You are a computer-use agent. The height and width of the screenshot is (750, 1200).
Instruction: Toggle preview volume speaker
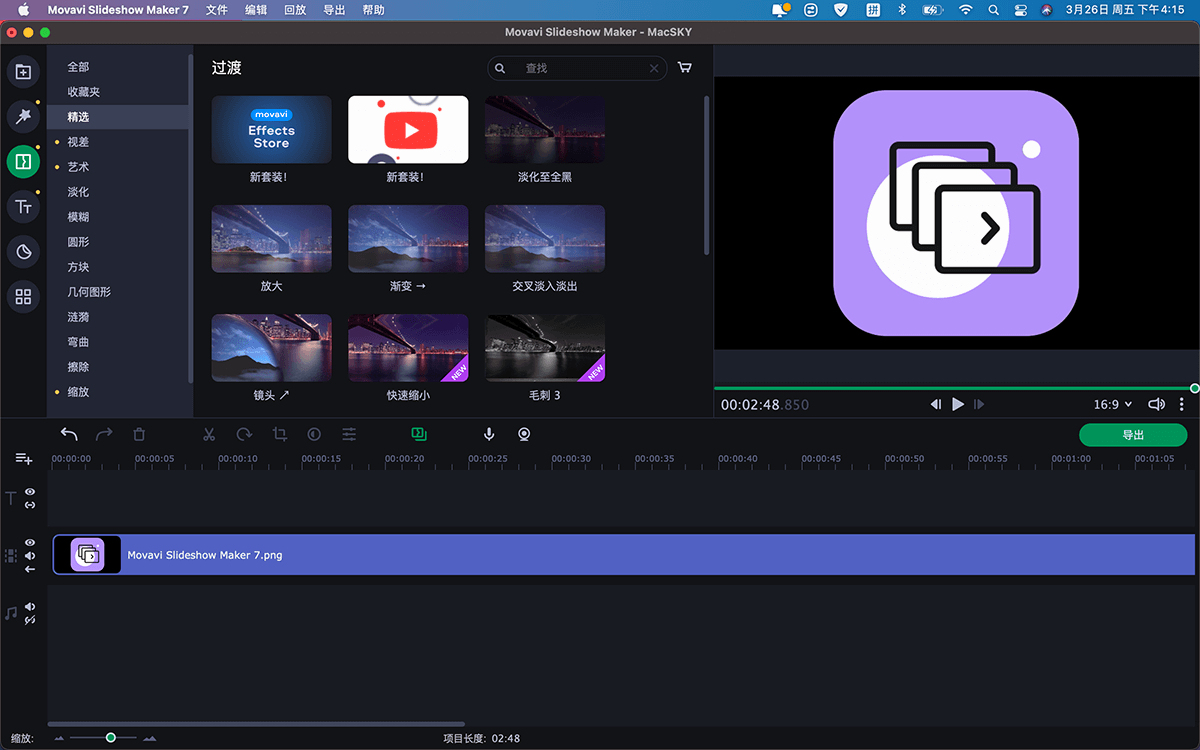(1156, 405)
